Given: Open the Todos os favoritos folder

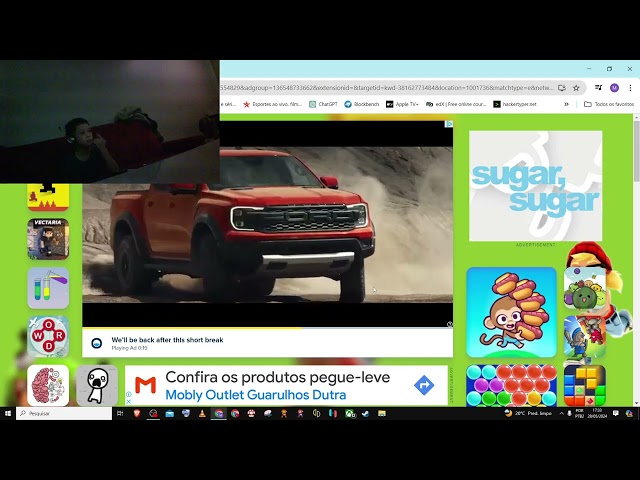Looking at the screenshot, I should 609,104.
